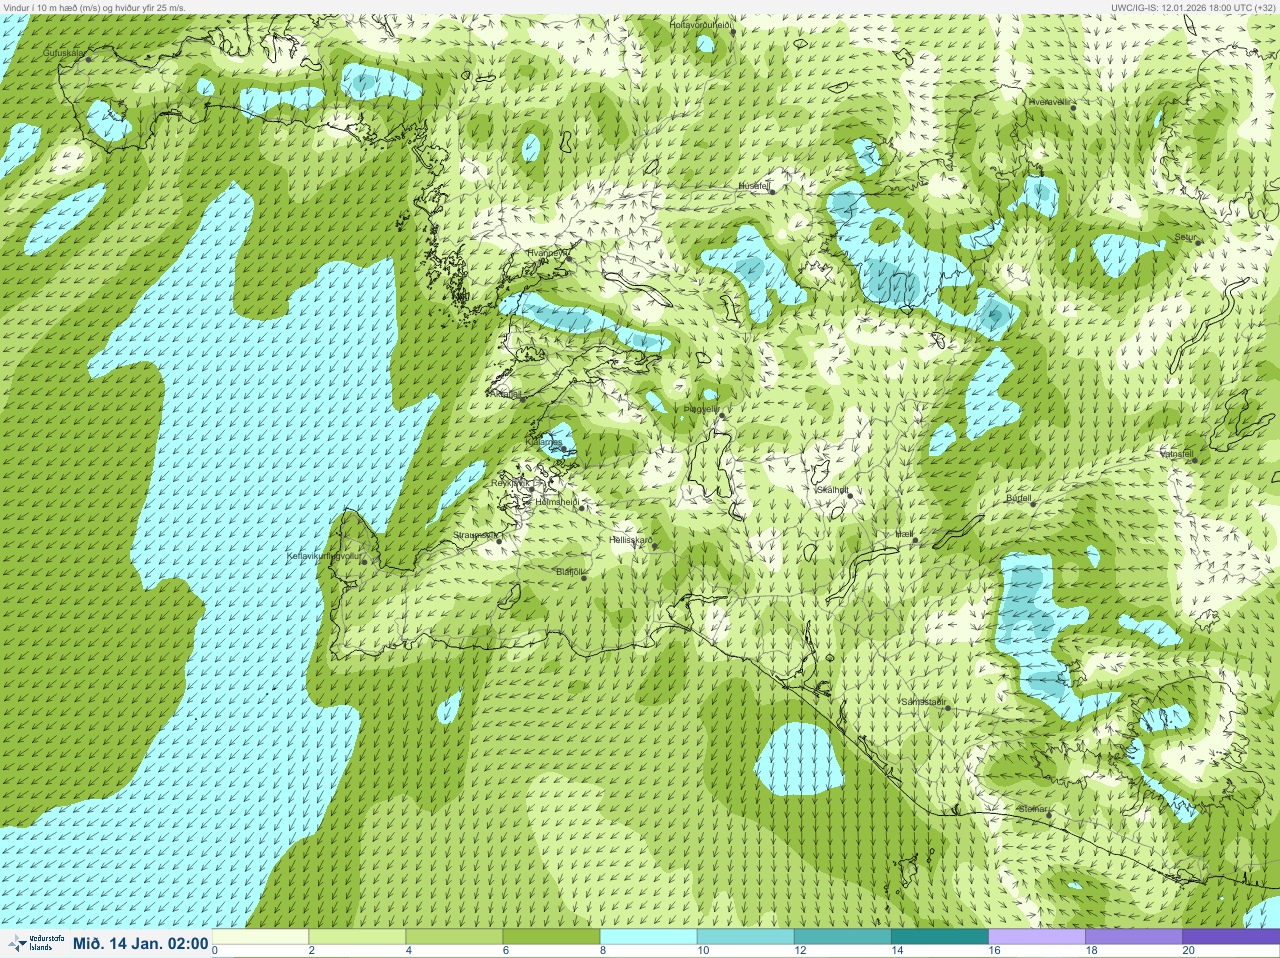Select the Skálholt station dot

click(x=850, y=495)
